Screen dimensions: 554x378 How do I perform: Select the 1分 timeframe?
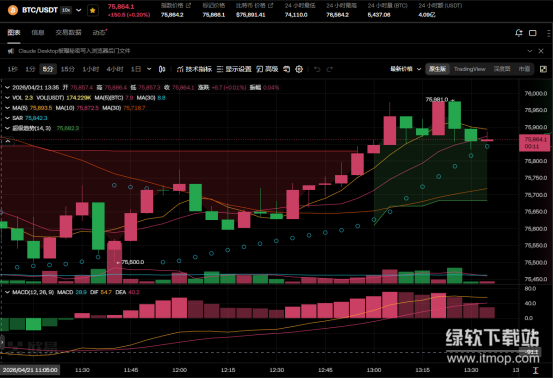click(x=30, y=69)
